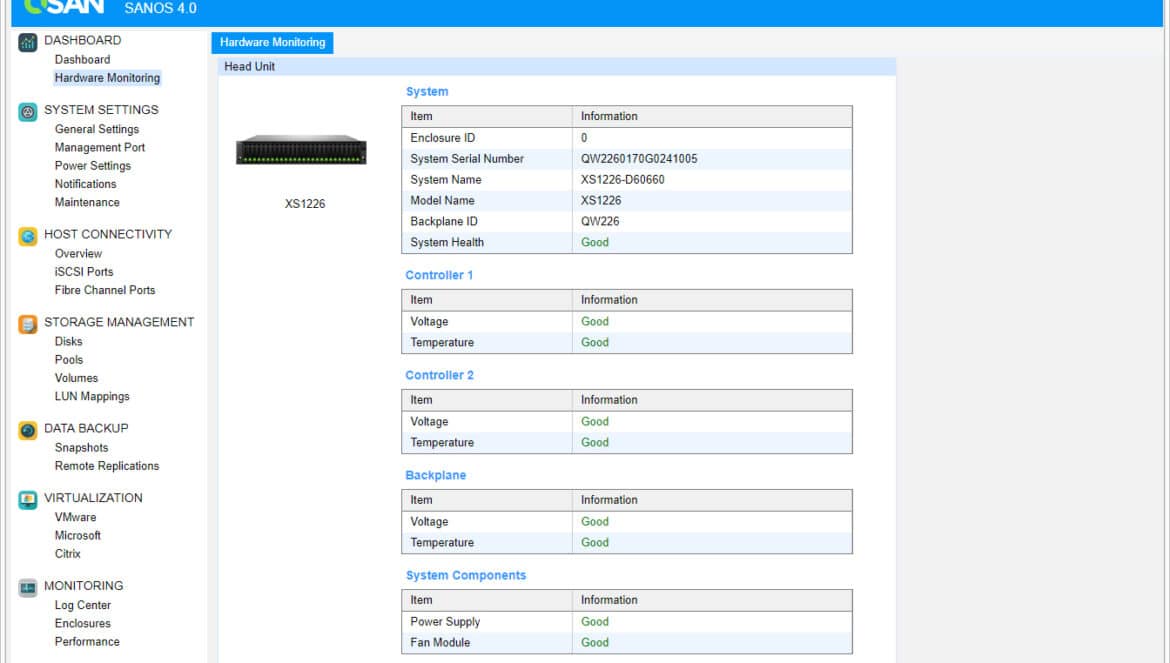Select the XS1226 enclosure thumbnail image
The width and height of the screenshot is (1170, 663).
click(x=301, y=150)
